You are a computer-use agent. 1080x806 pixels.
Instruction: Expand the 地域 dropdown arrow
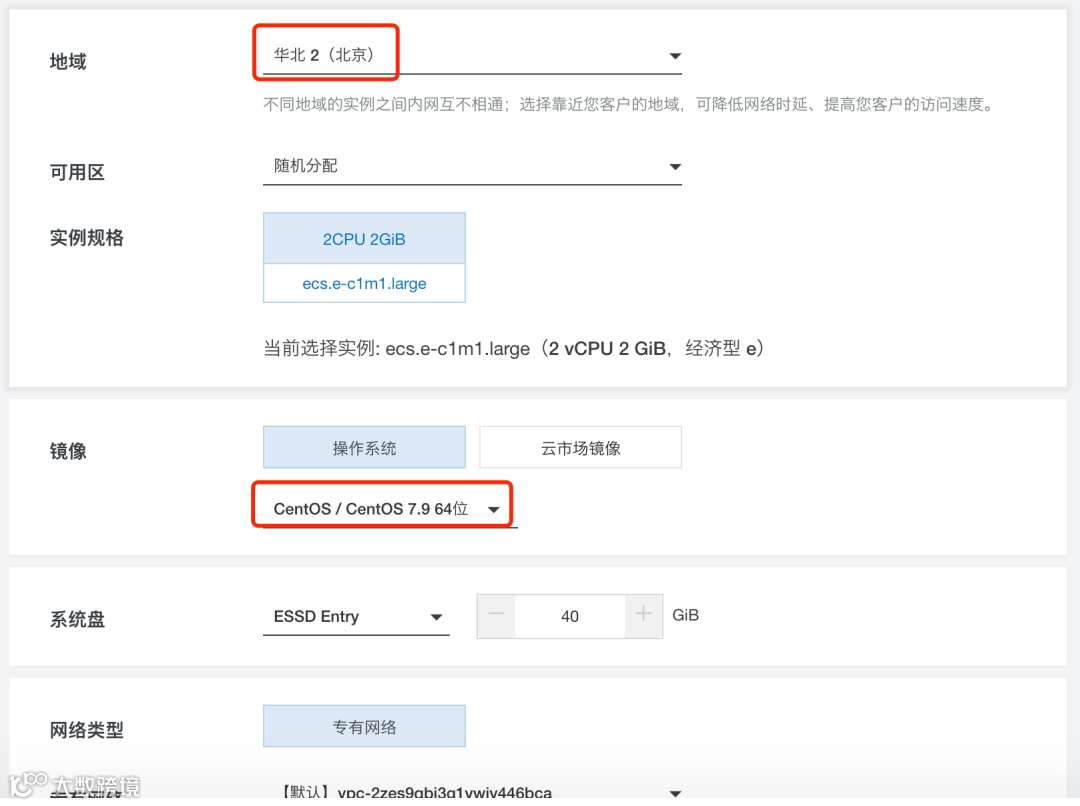675,56
